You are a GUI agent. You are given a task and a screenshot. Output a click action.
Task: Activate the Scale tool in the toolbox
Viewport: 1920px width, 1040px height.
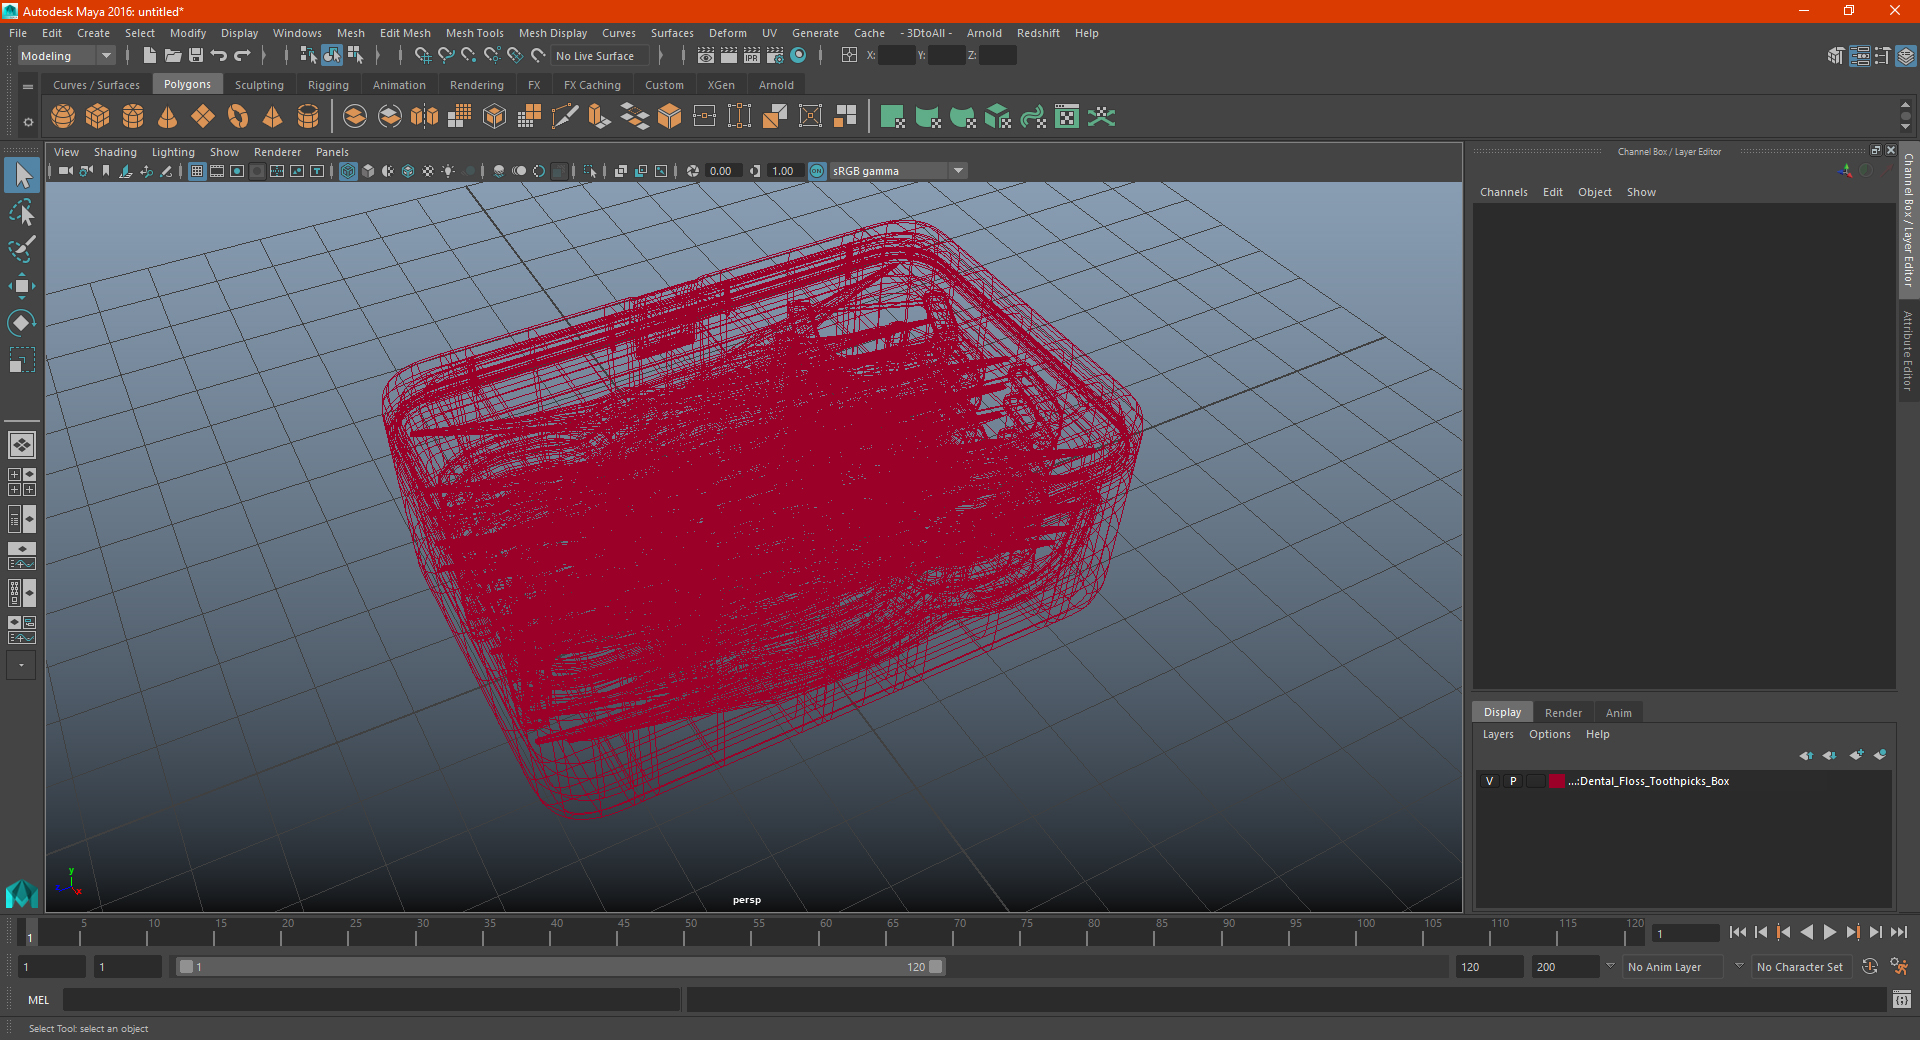click(22, 360)
